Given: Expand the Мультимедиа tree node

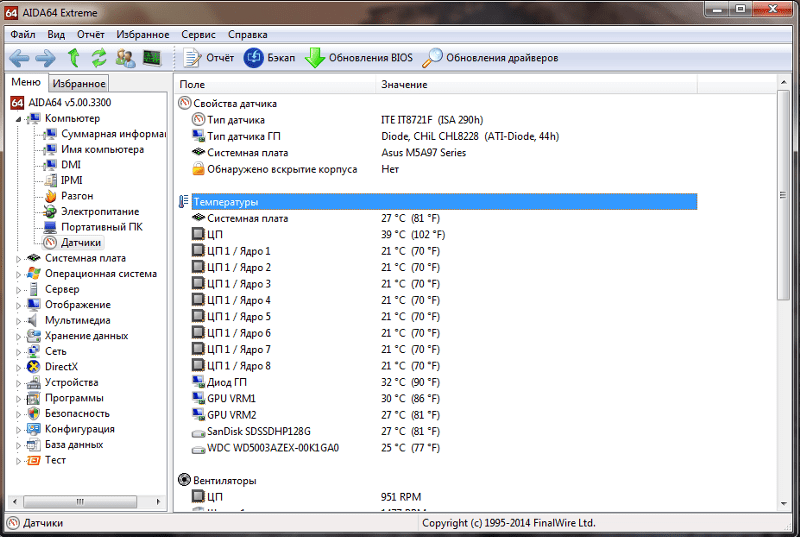Looking at the screenshot, I should click(x=18, y=321).
